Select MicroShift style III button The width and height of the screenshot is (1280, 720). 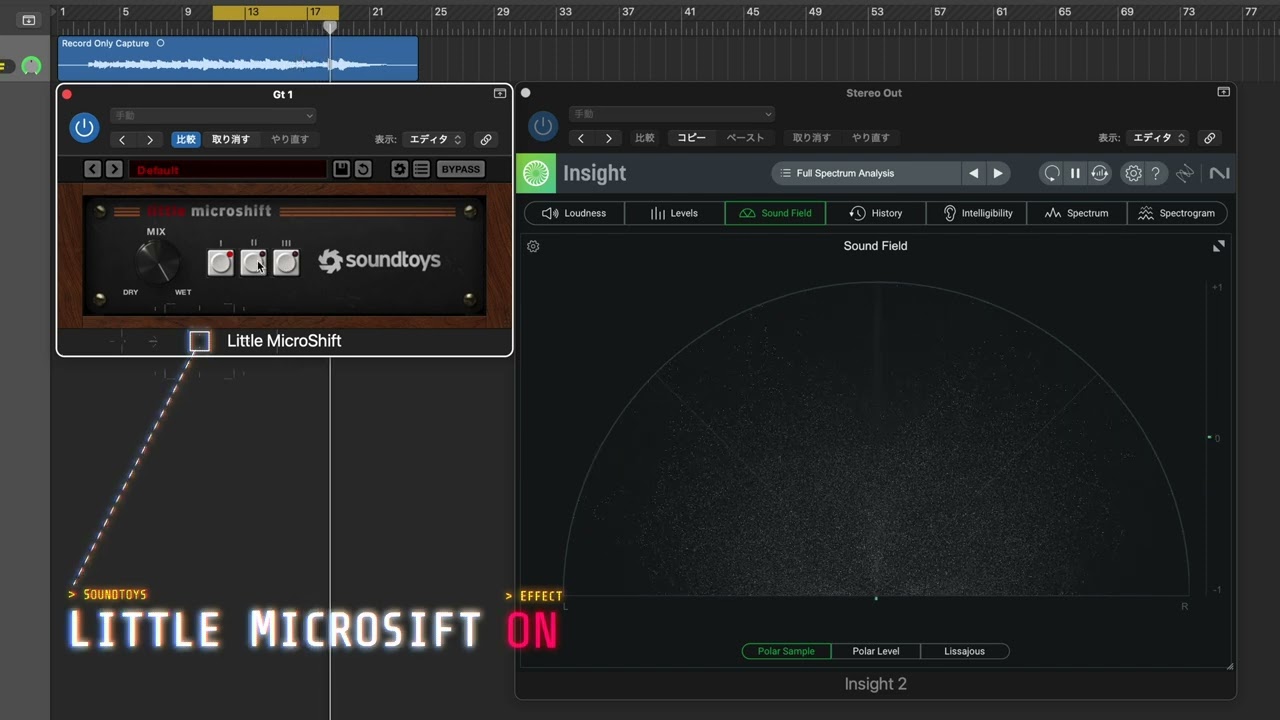pyautogui.click(x=286, y=262)
